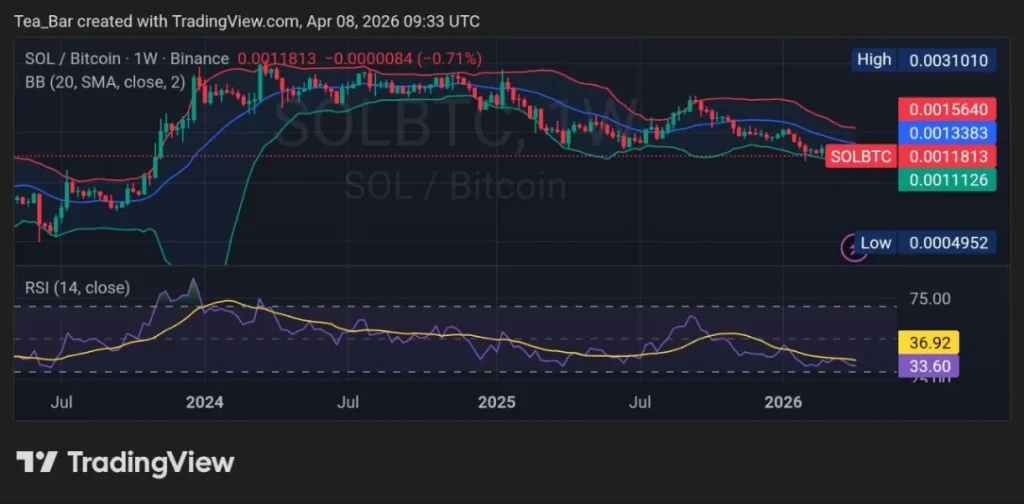Image resolution: width=1024 pixels, height=504 pixels.
Task: Click the yellow 36.92 RSI average tag
Action: [x=929, y=343]
